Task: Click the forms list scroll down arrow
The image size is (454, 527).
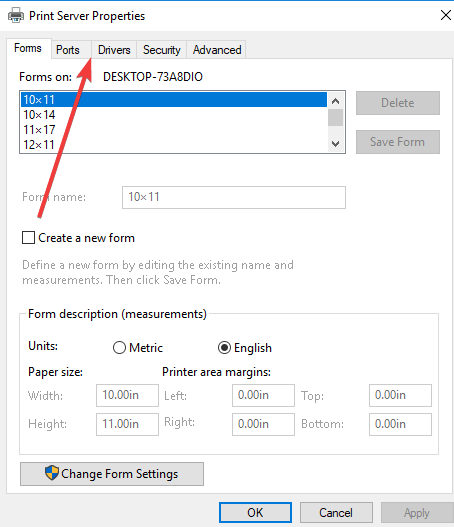Action: (335, 144)
